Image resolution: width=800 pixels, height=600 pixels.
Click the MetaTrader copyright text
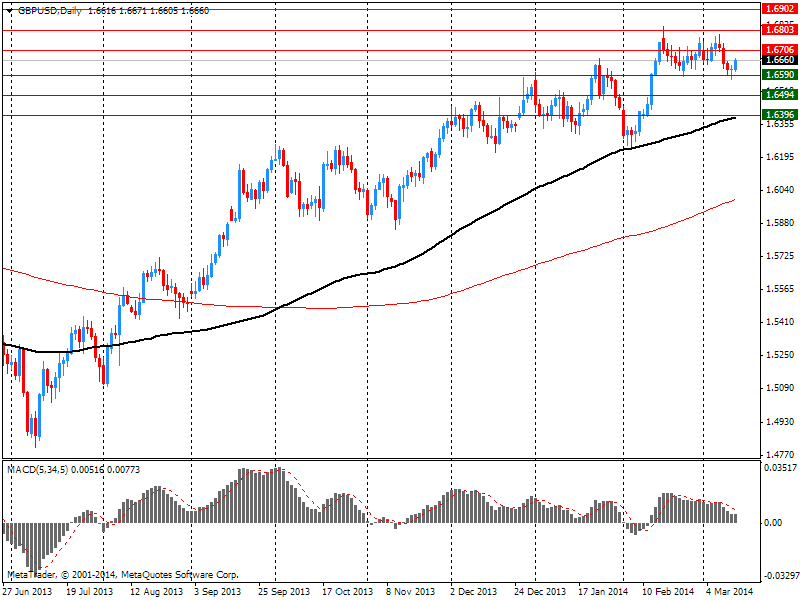pos(122,575)
